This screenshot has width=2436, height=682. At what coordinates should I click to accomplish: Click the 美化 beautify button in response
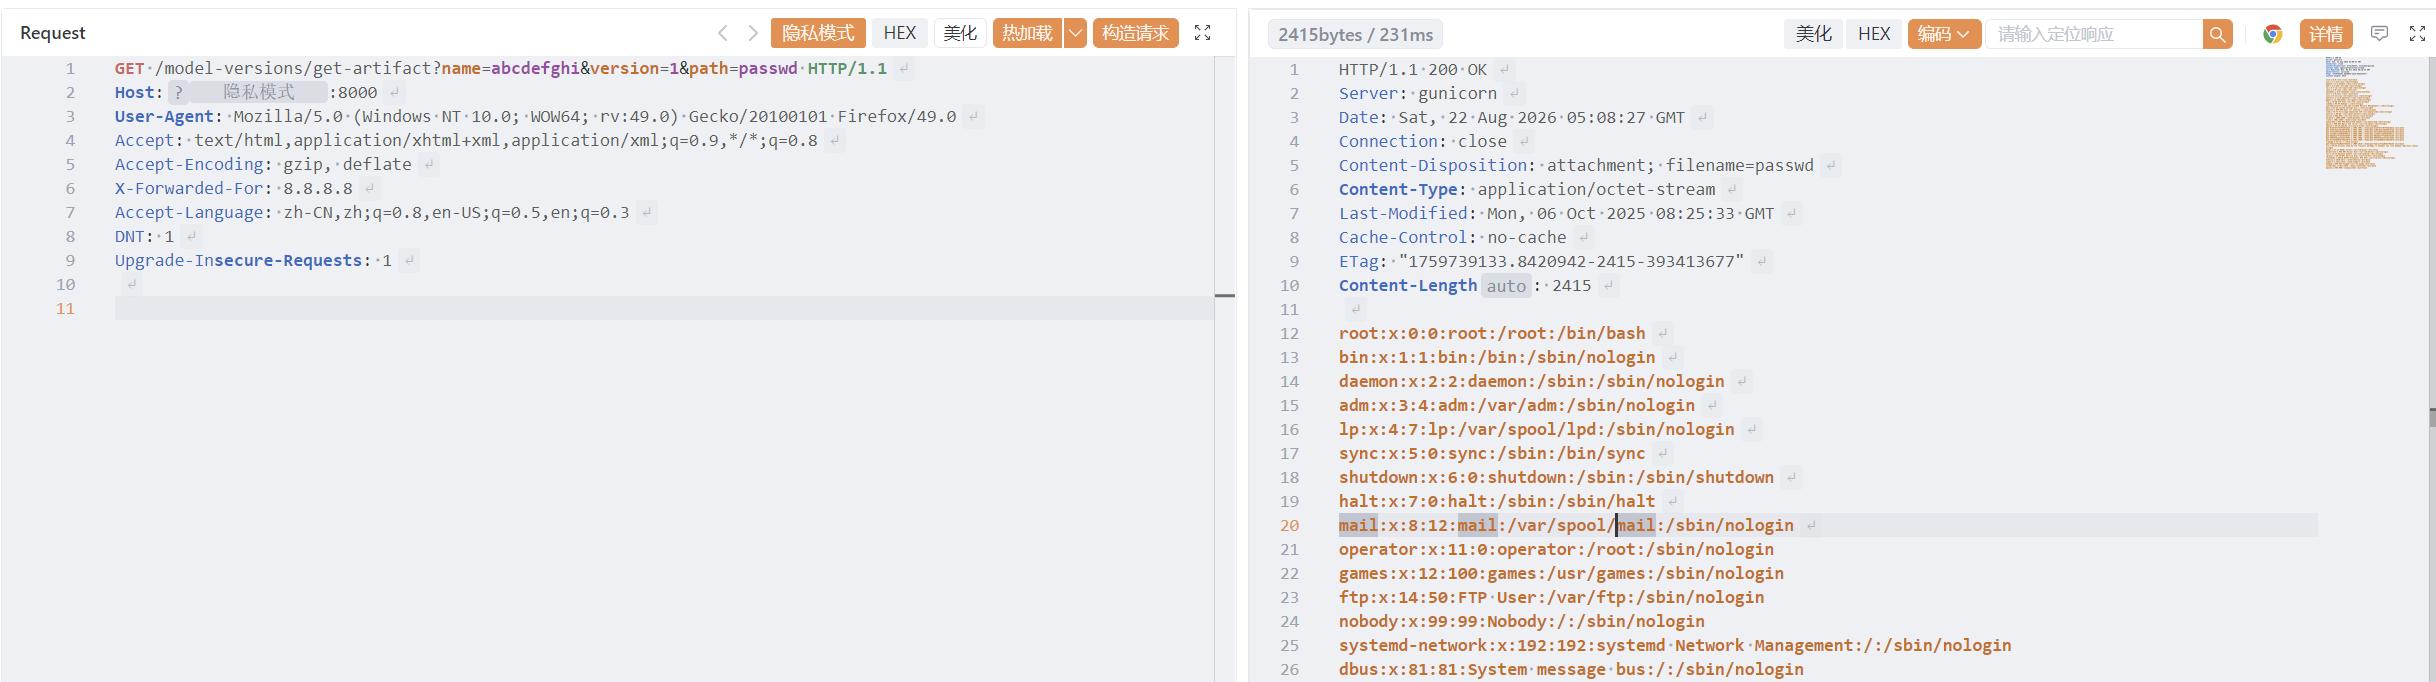[x=1813, y=34]
